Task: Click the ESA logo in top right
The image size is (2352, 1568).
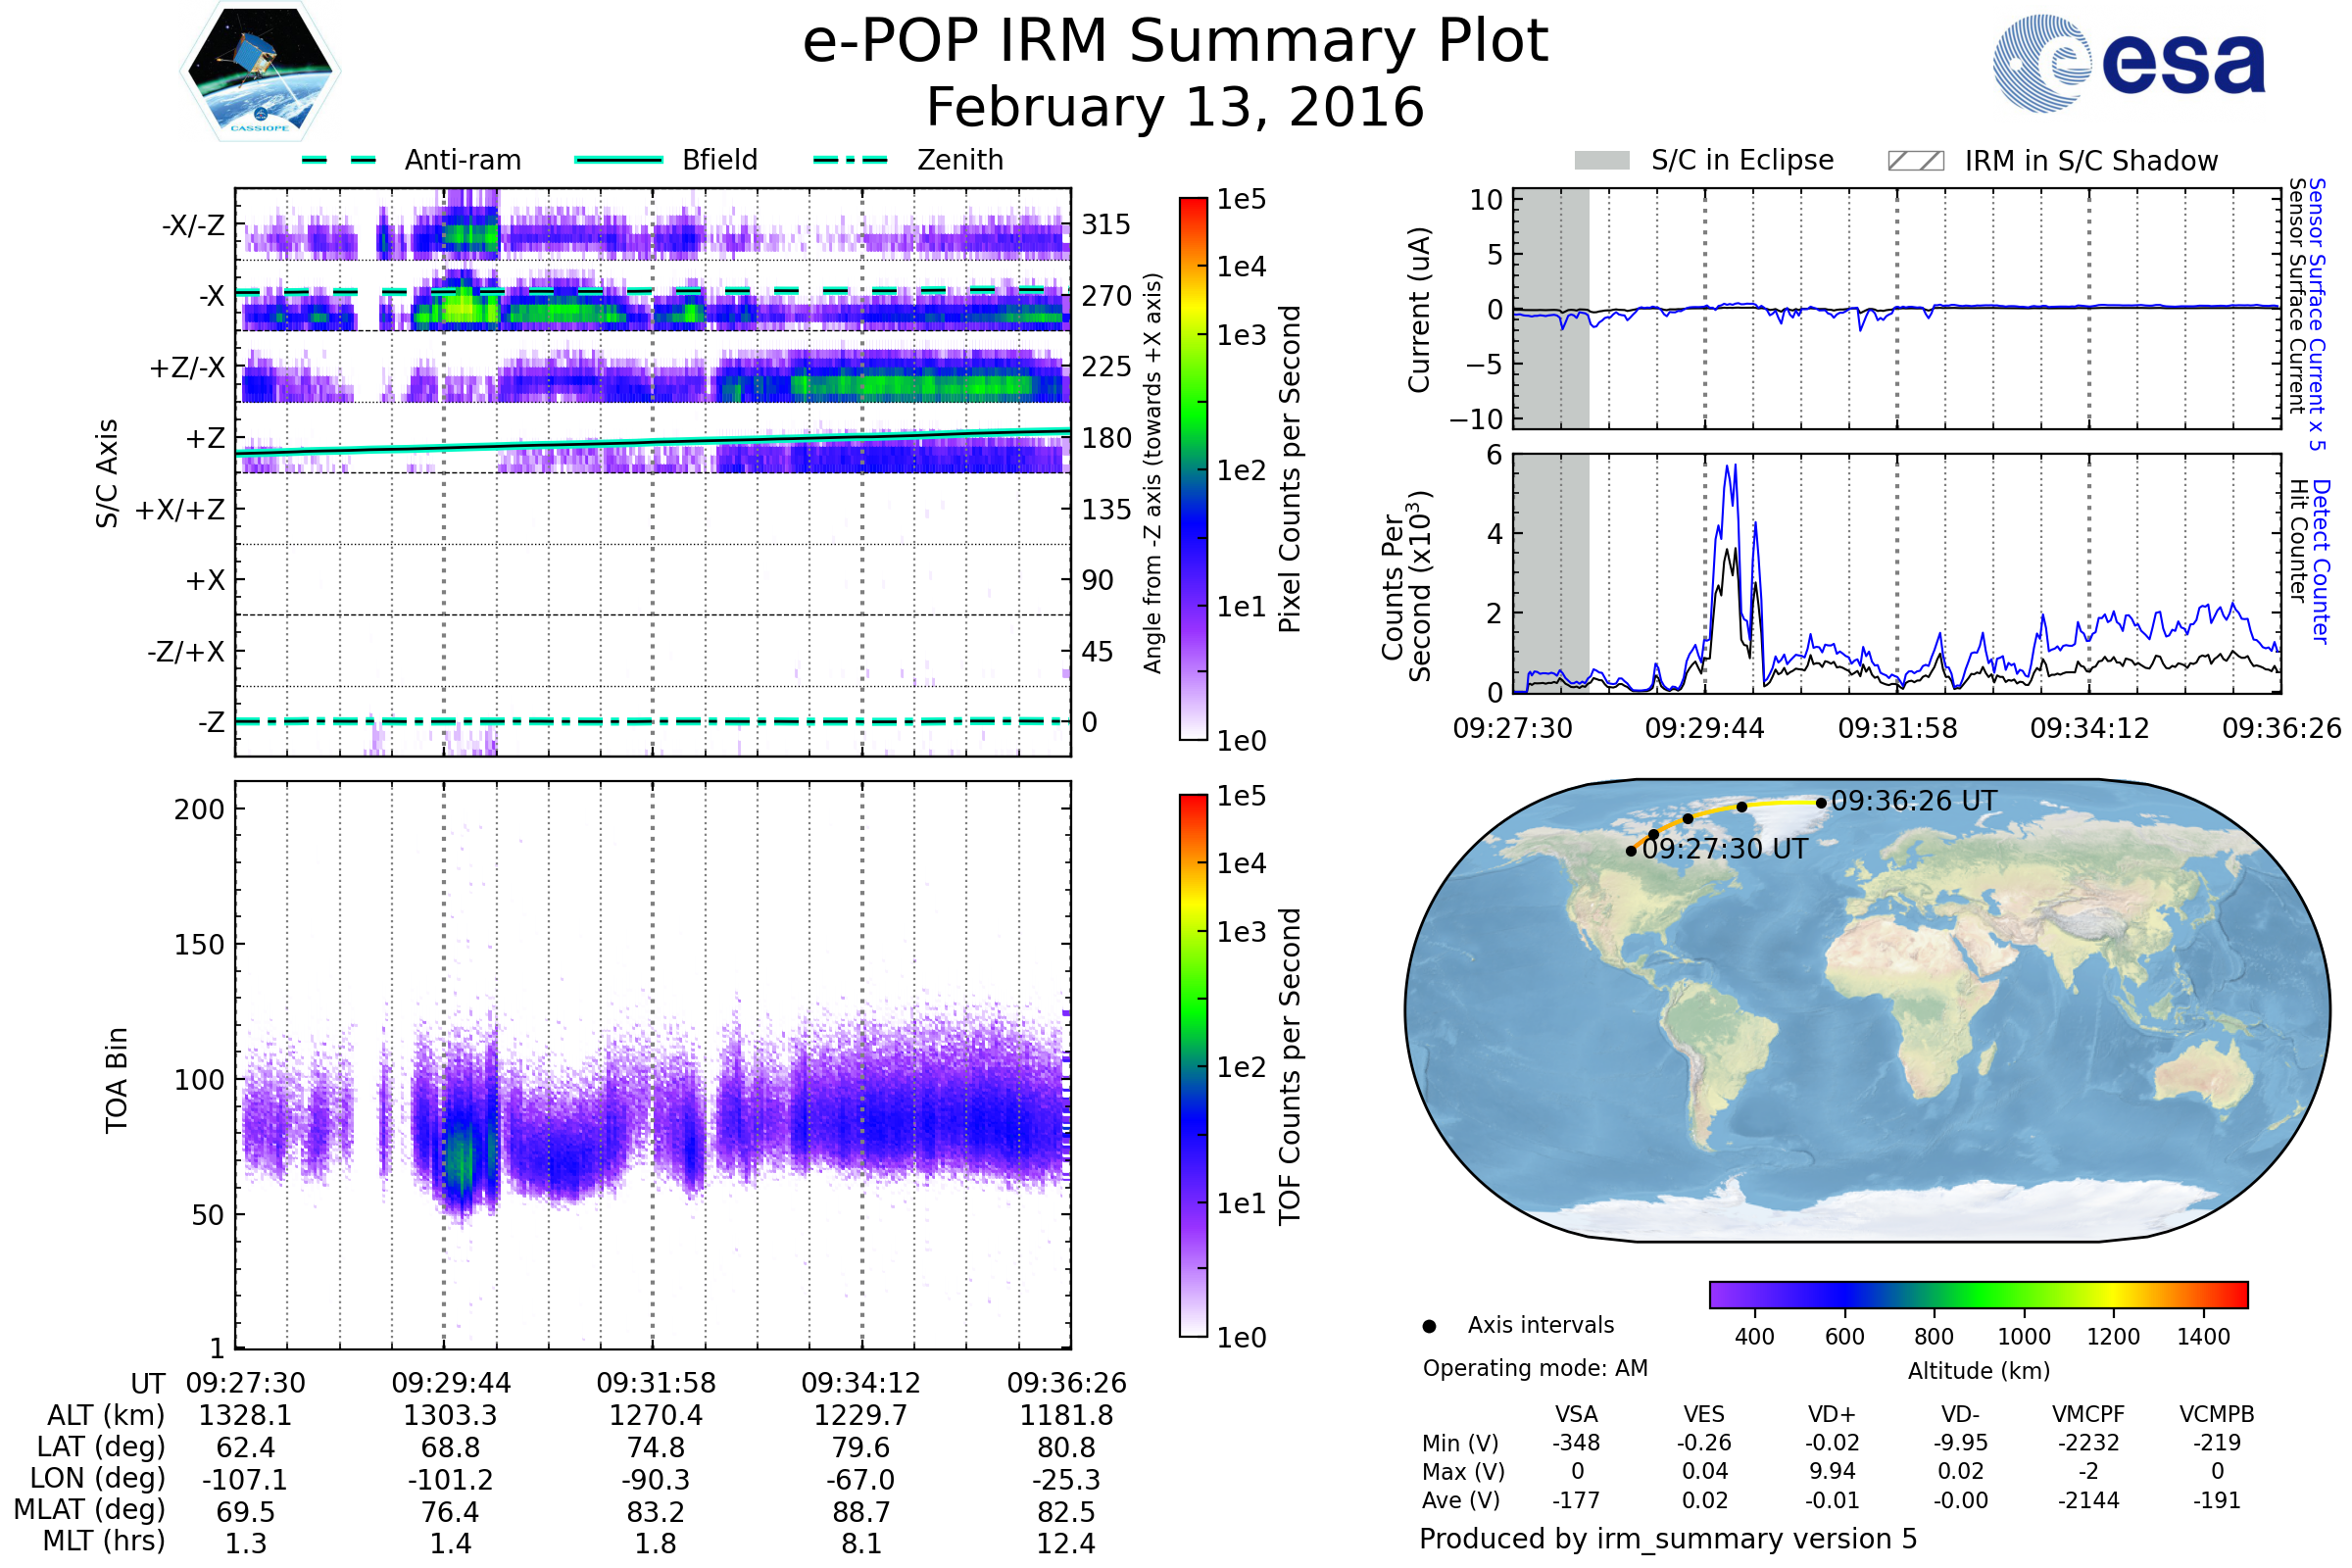Action: click(2128, 64)
